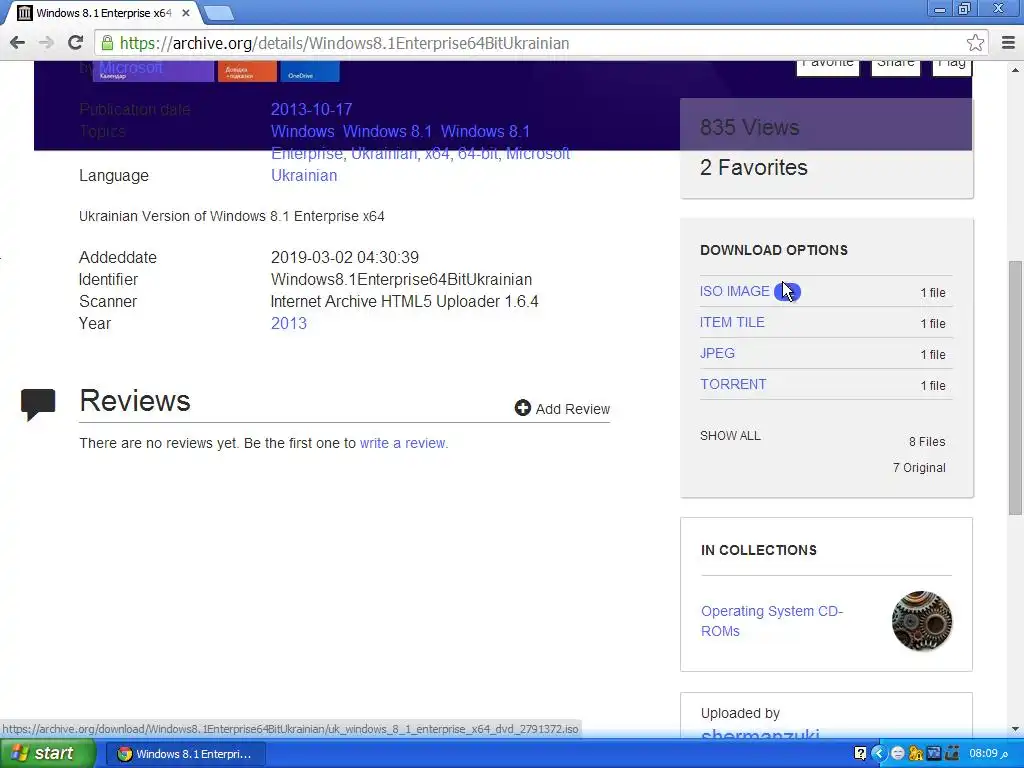Click the Reviews speech bubble icon
Screen dimensions: 1024x768
point(38,405)
